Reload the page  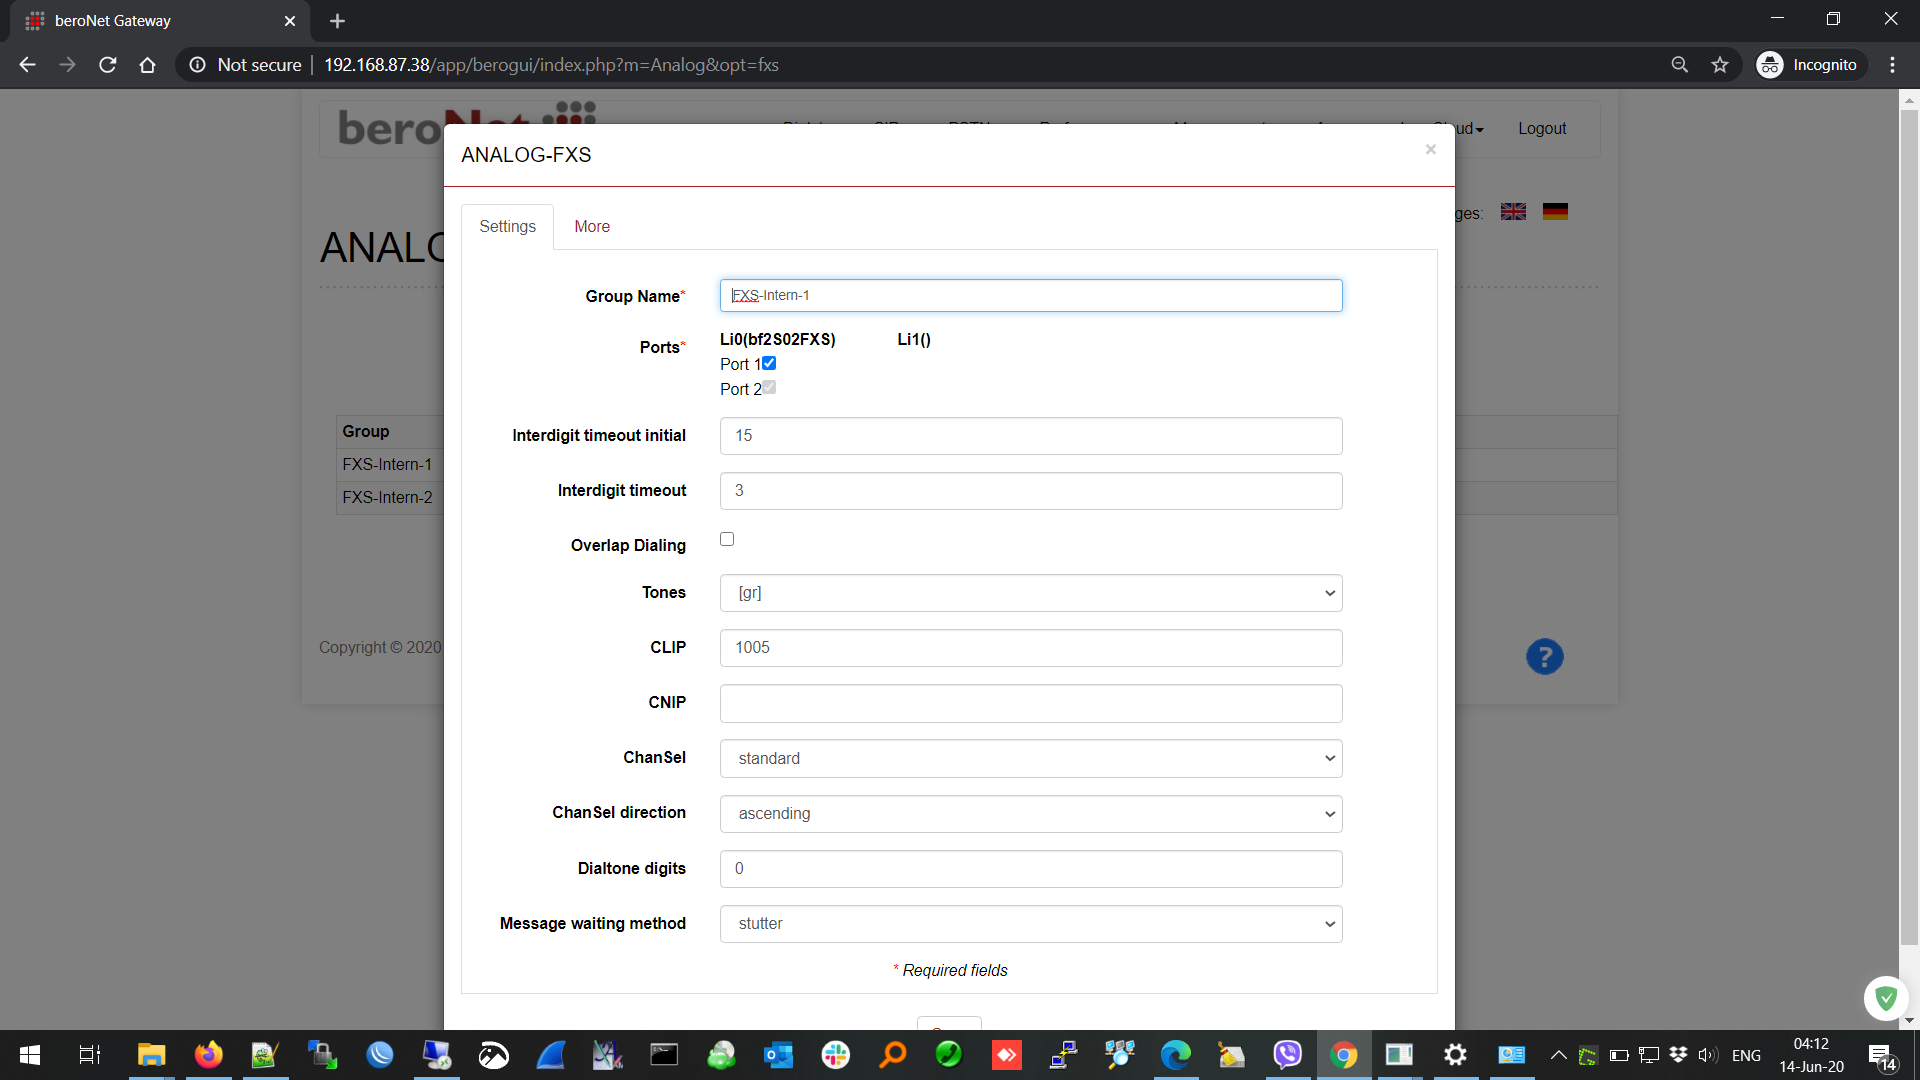[108, 65]
